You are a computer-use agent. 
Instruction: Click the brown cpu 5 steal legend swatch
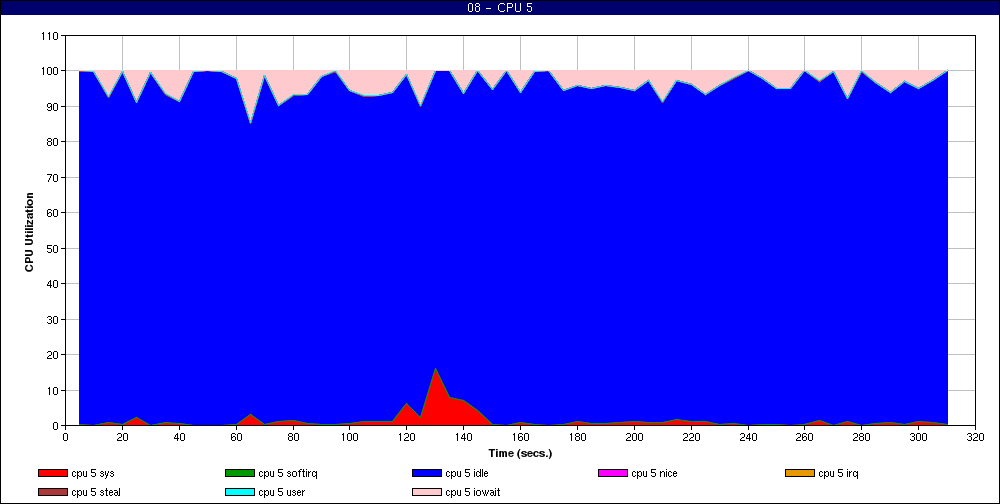point(52,493)
